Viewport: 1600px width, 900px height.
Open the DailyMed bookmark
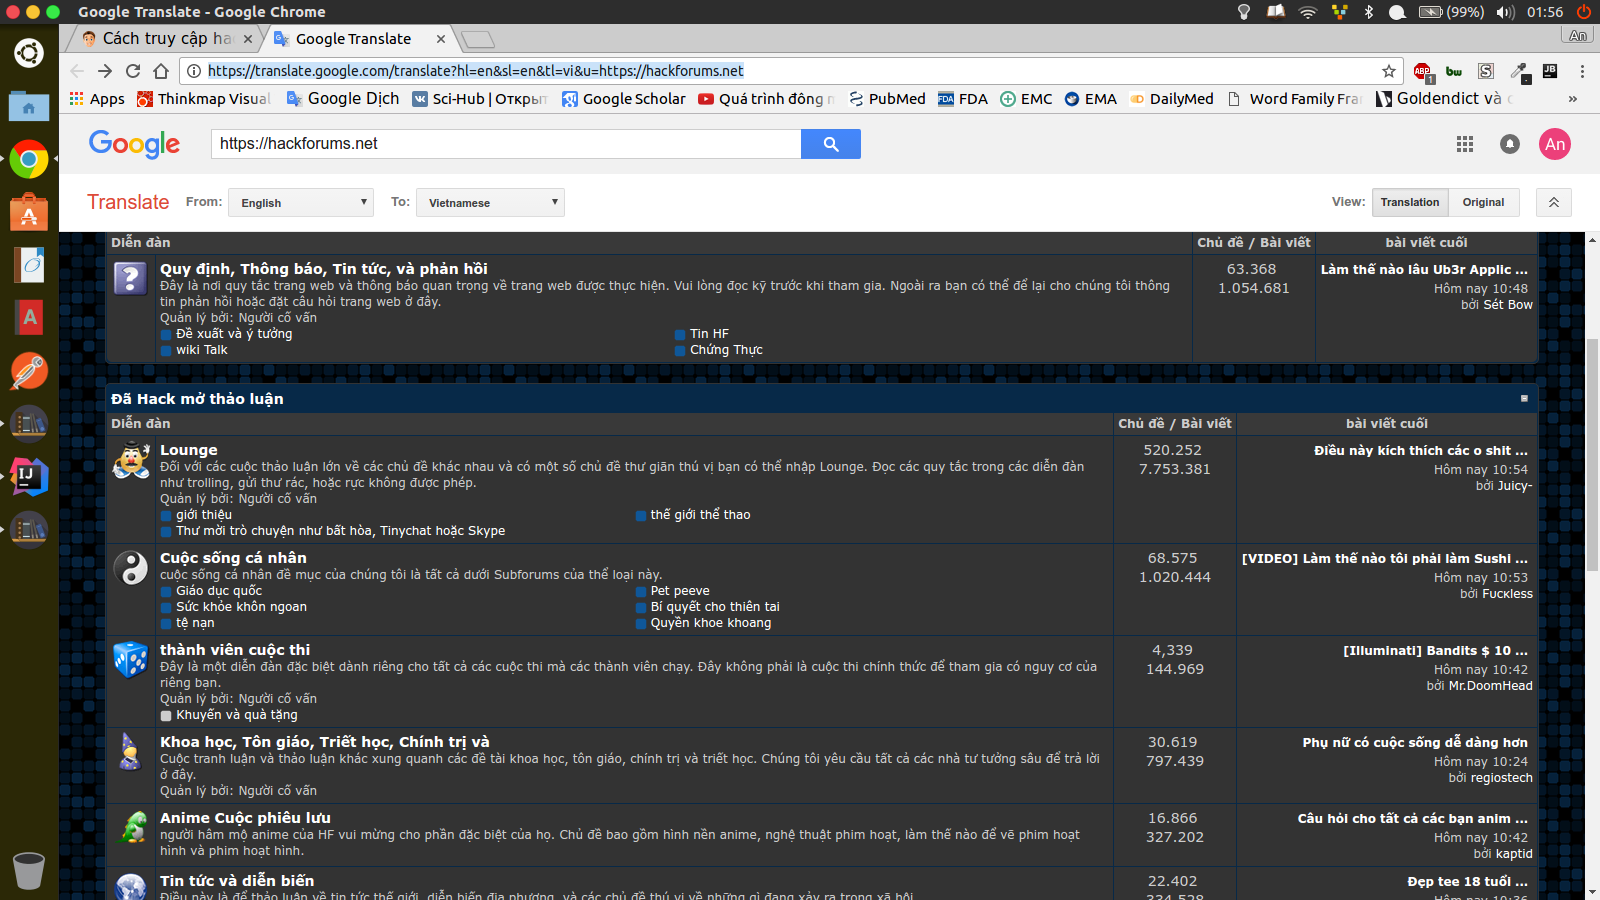pos(1171,99)
